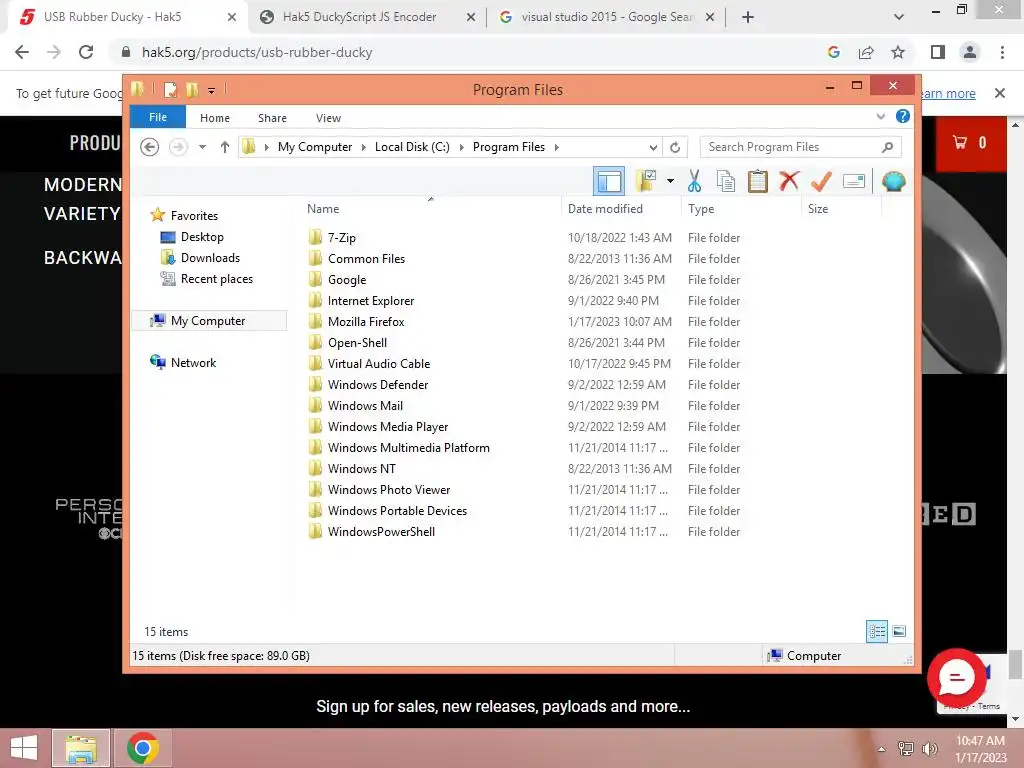
Task: Open the Explorer help question mark
Action: (903, 116)
